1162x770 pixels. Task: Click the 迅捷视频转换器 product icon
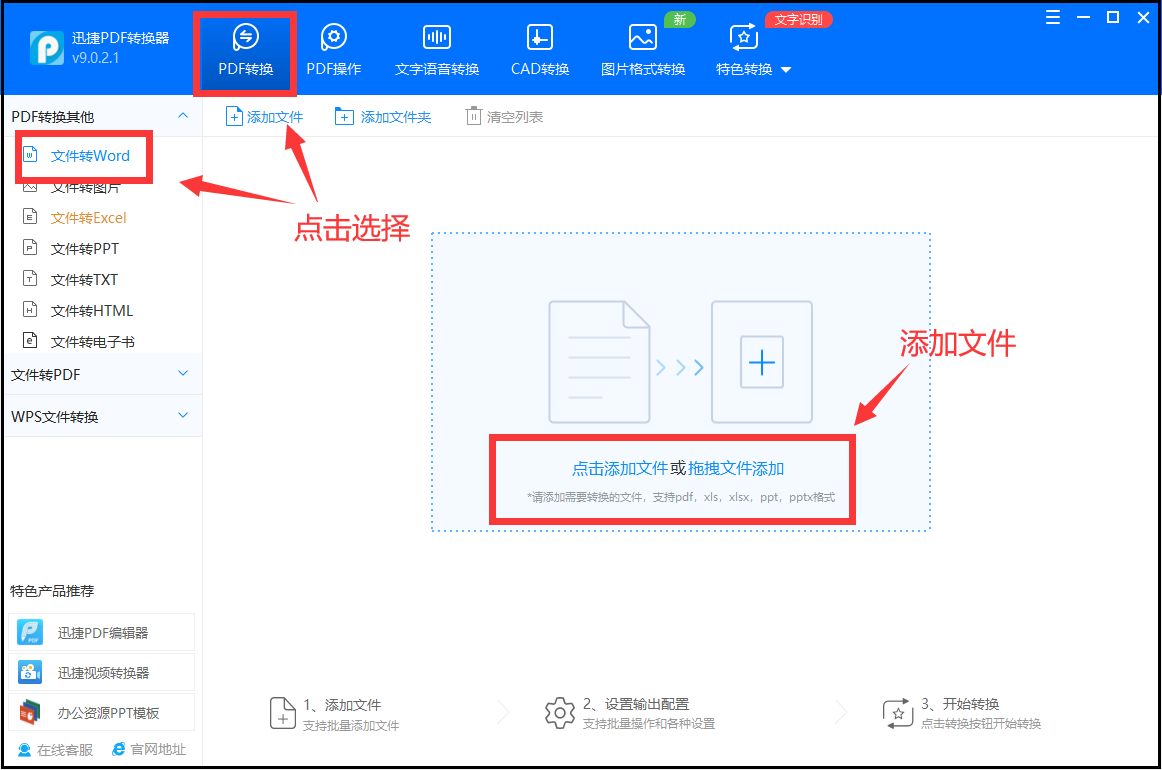[30, 672]
